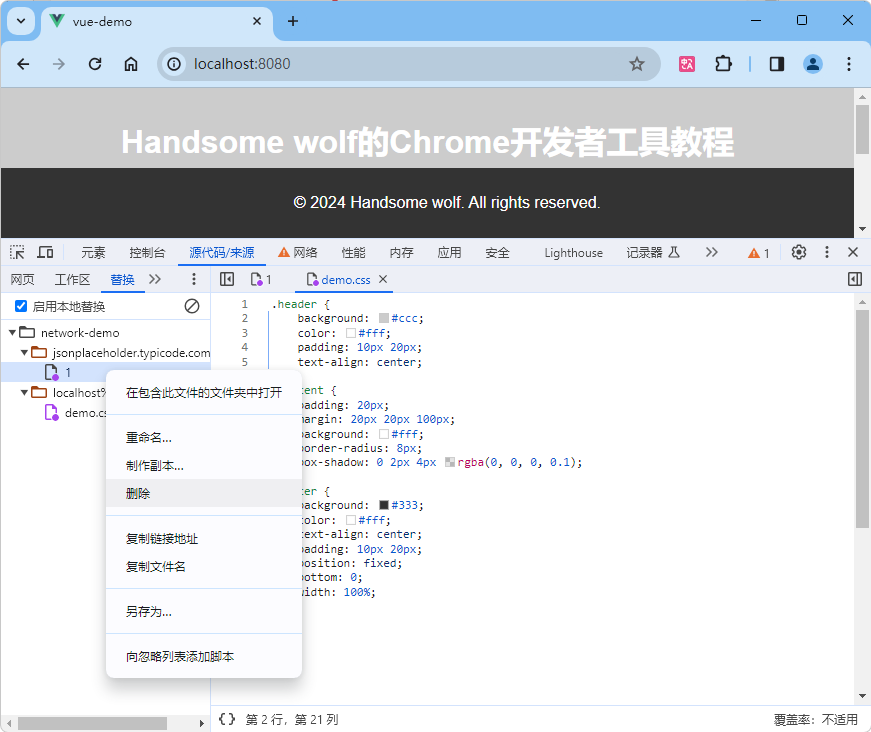
Task: Select demo.css file in tree
Action: pos(75,413)
